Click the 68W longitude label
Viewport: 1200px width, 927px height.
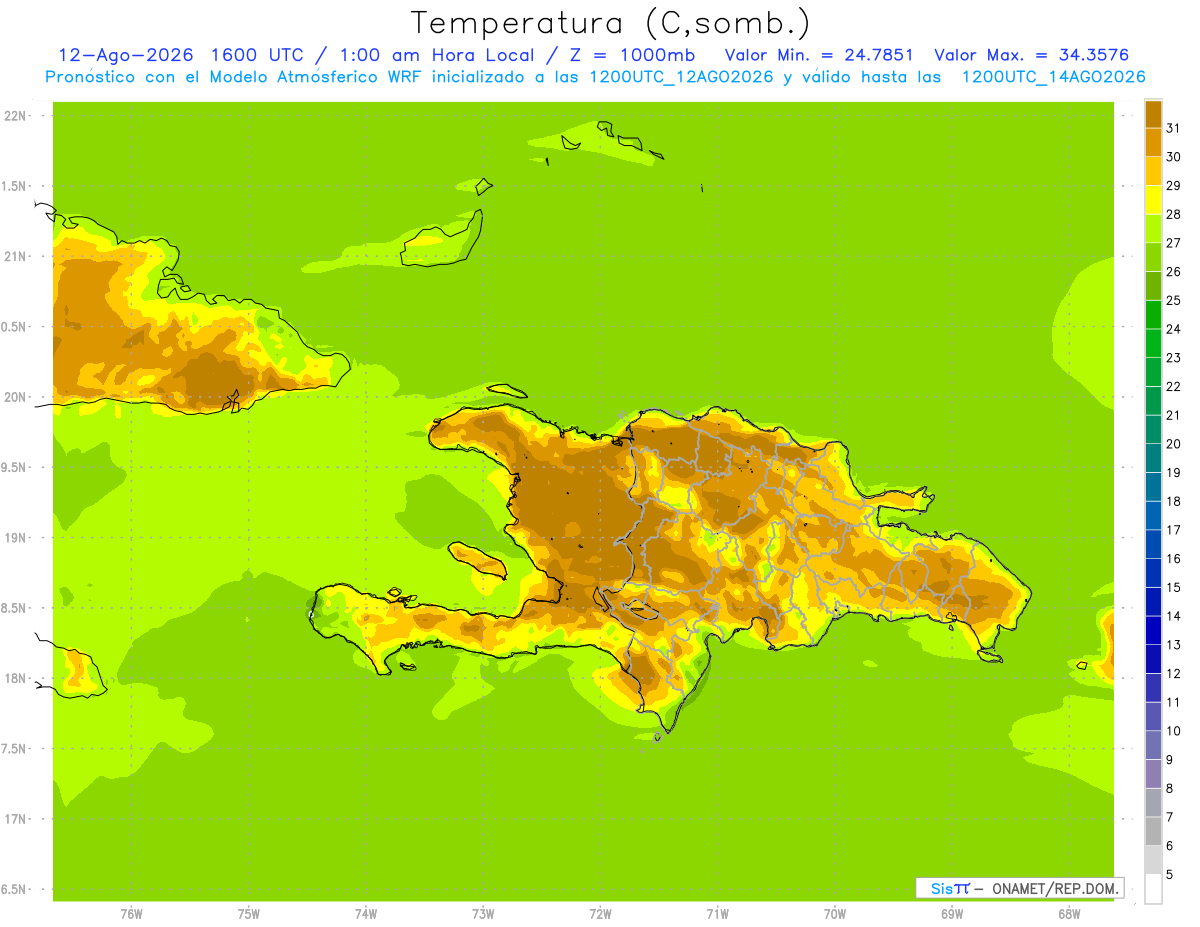1068,914
